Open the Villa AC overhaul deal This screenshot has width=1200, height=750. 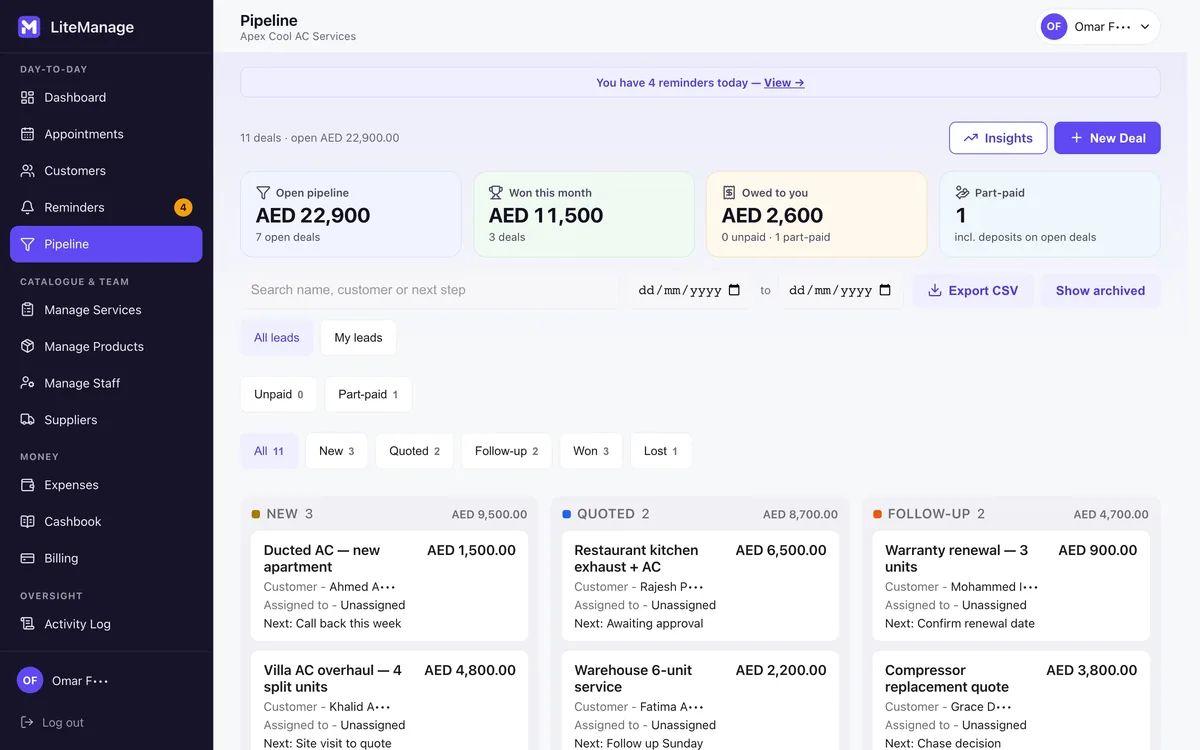[x=389, y=701]
